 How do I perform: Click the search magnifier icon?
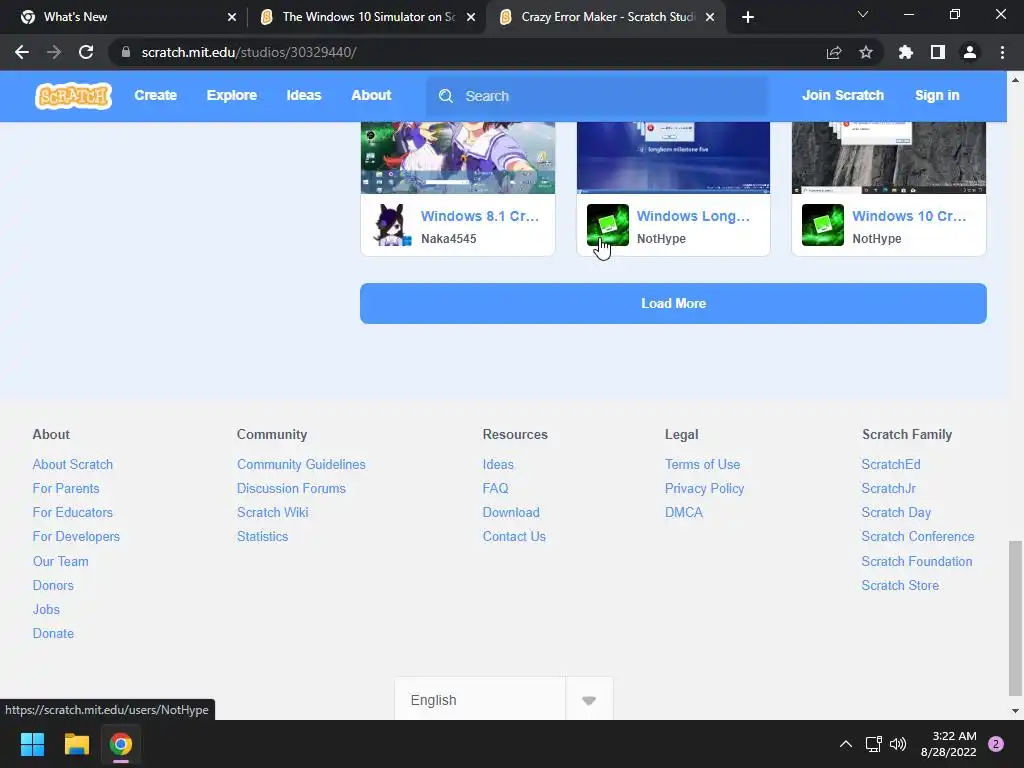[x=446, y=96]
